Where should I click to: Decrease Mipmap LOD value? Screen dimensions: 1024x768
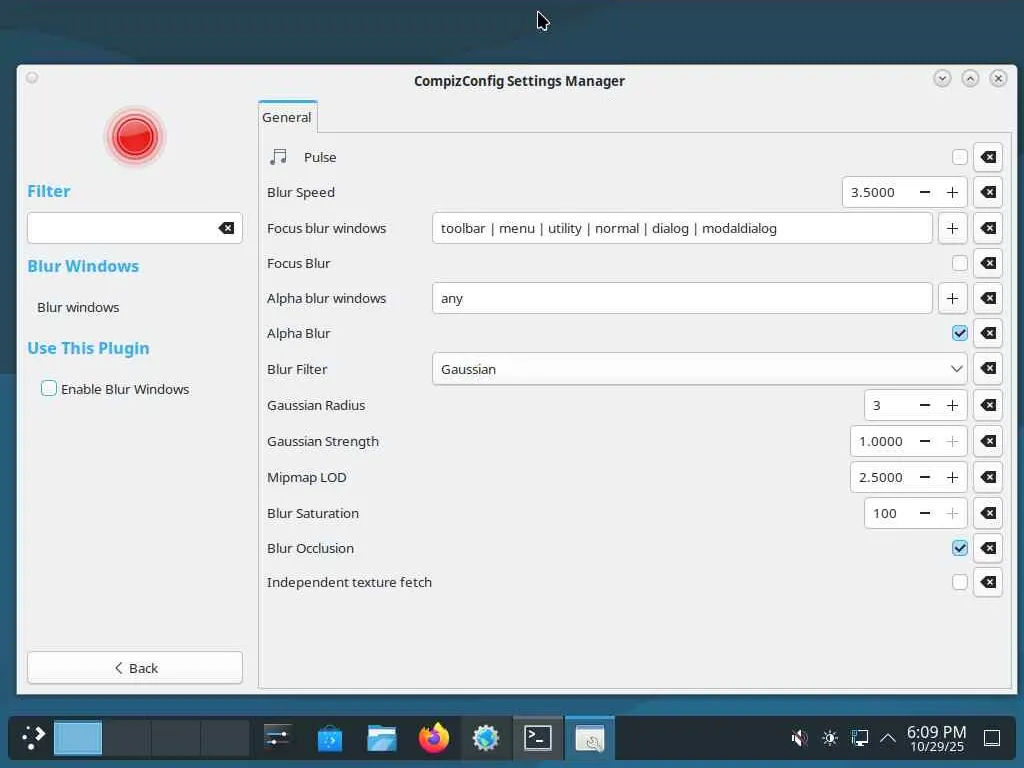[925, 477]
